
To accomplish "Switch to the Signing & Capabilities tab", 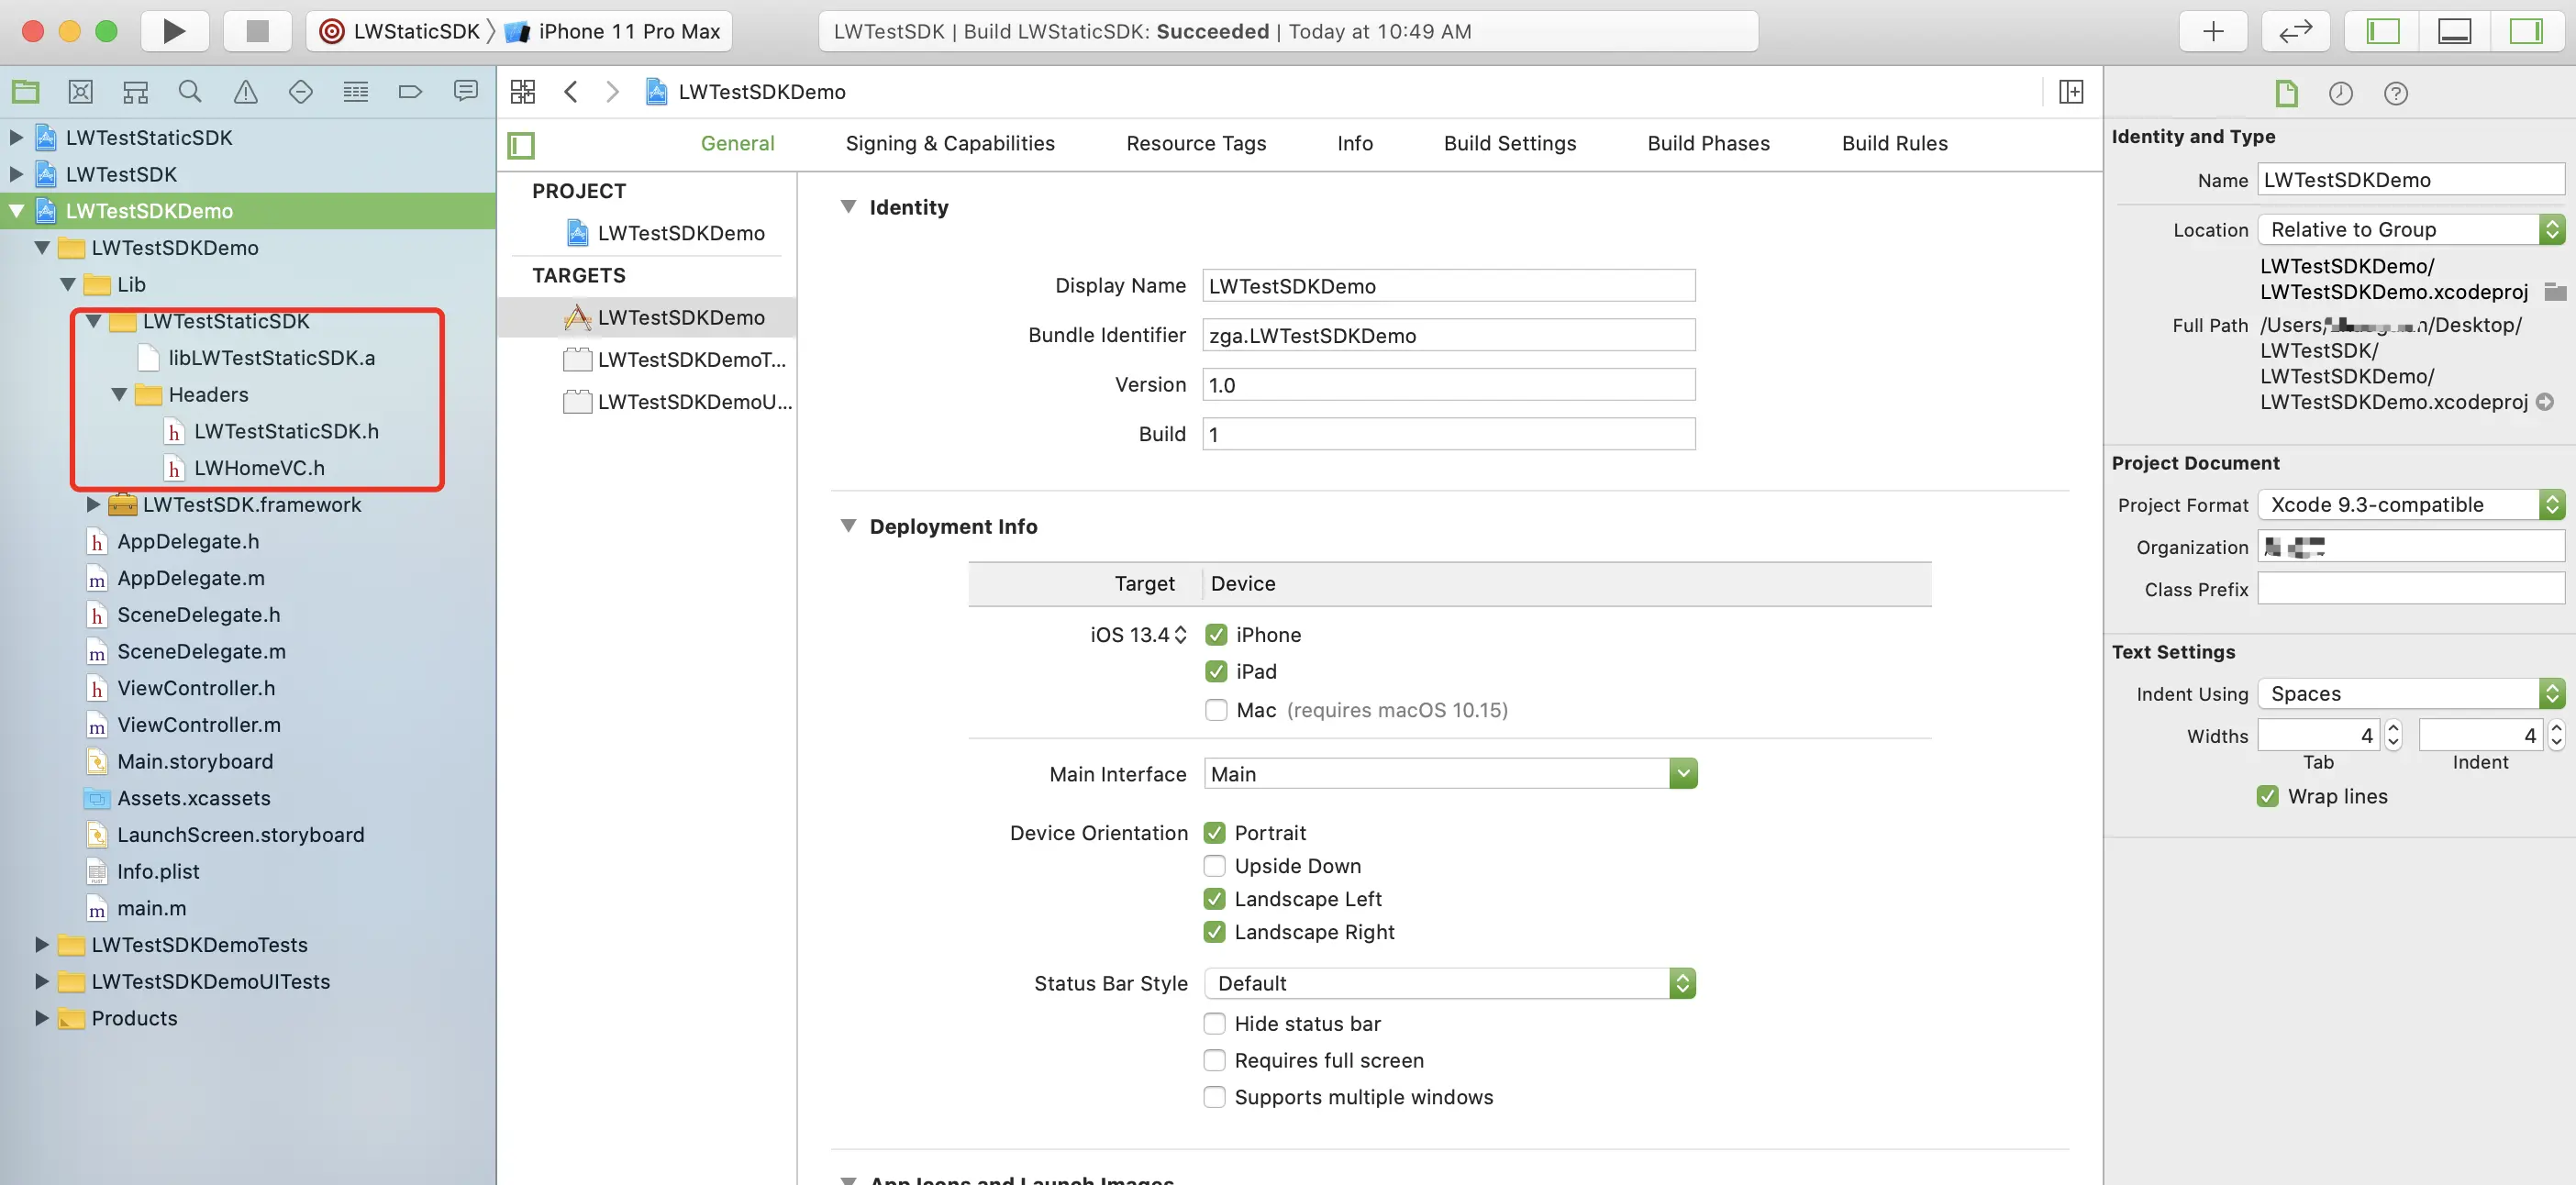I will pyautogui.click(x=949, y=143).
